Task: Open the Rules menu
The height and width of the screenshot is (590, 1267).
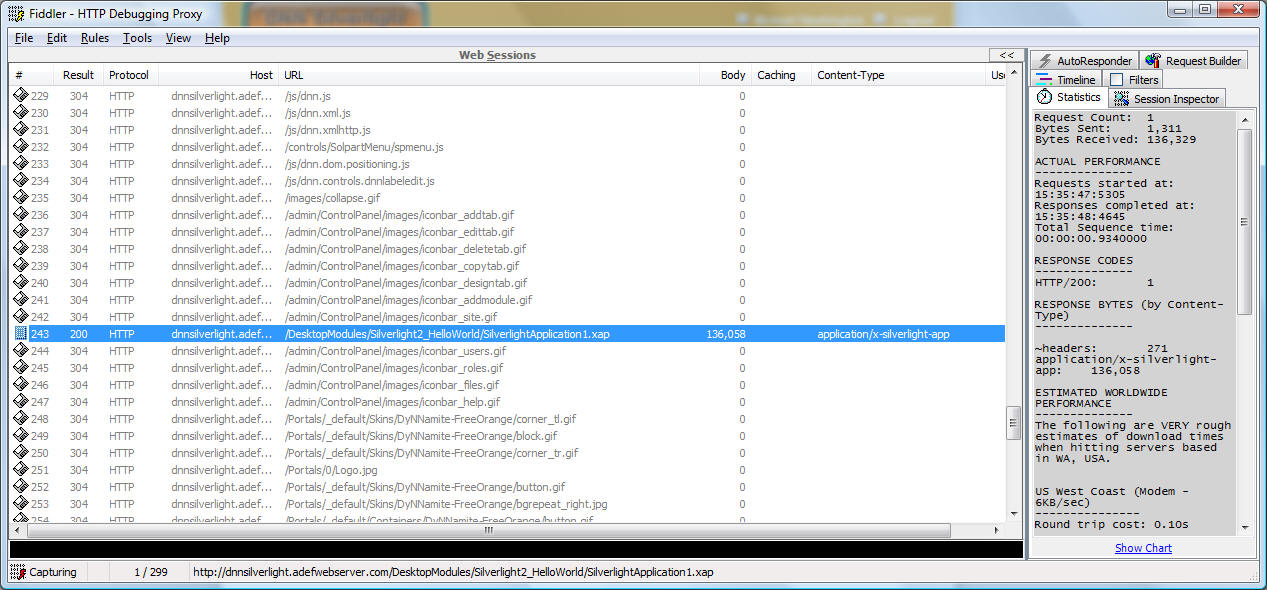Action: coord(95,38)
